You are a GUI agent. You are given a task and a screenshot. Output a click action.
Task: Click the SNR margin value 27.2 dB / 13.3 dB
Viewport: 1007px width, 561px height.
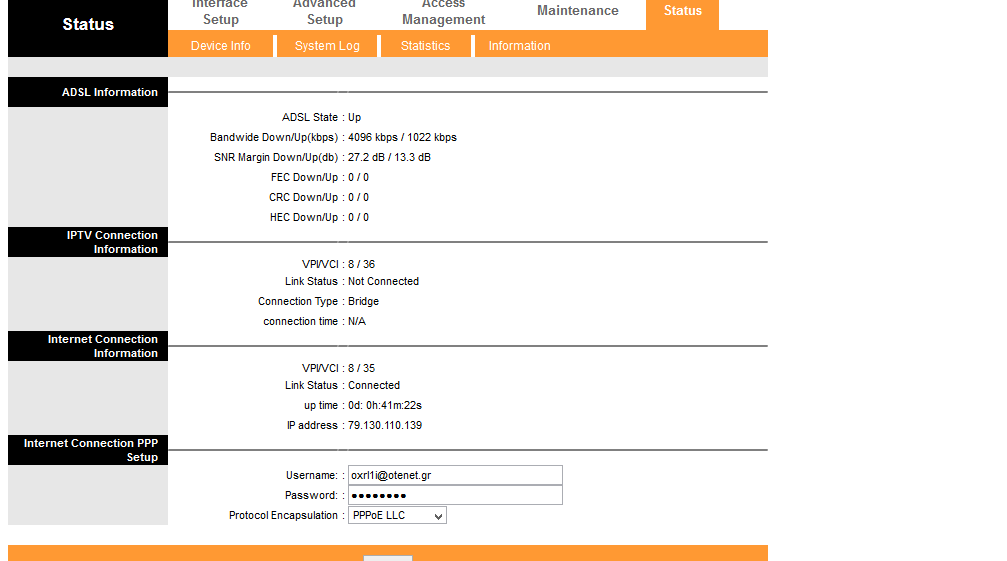click(389, 157)
